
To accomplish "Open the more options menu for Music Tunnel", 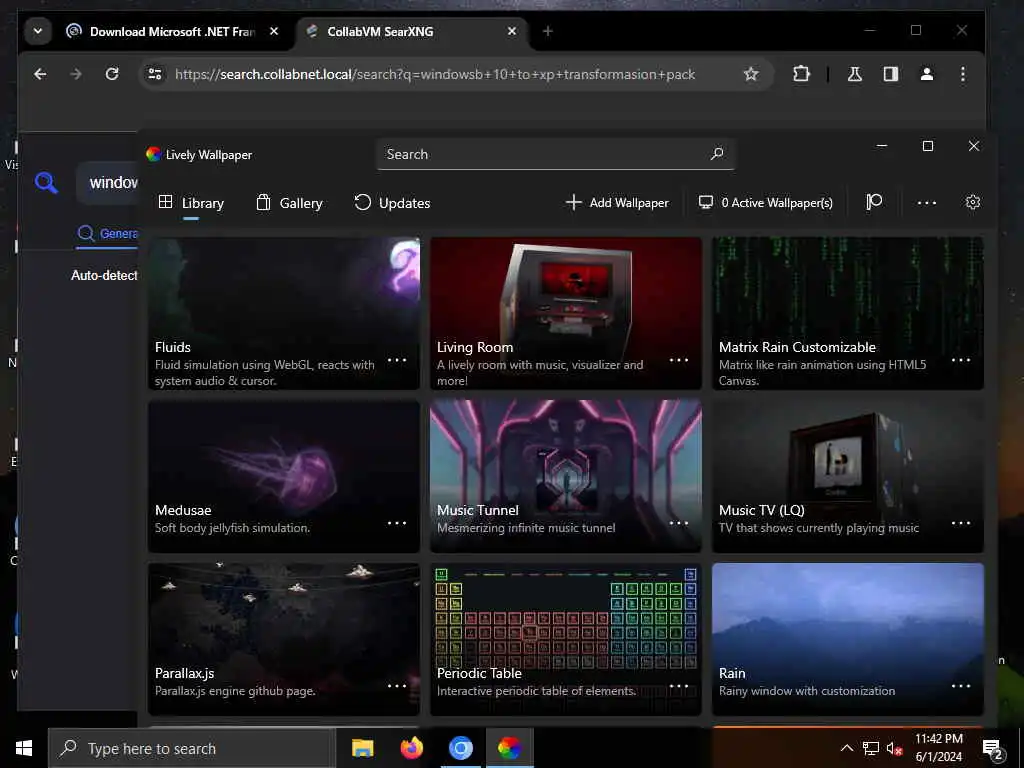I will coord(679,523).
